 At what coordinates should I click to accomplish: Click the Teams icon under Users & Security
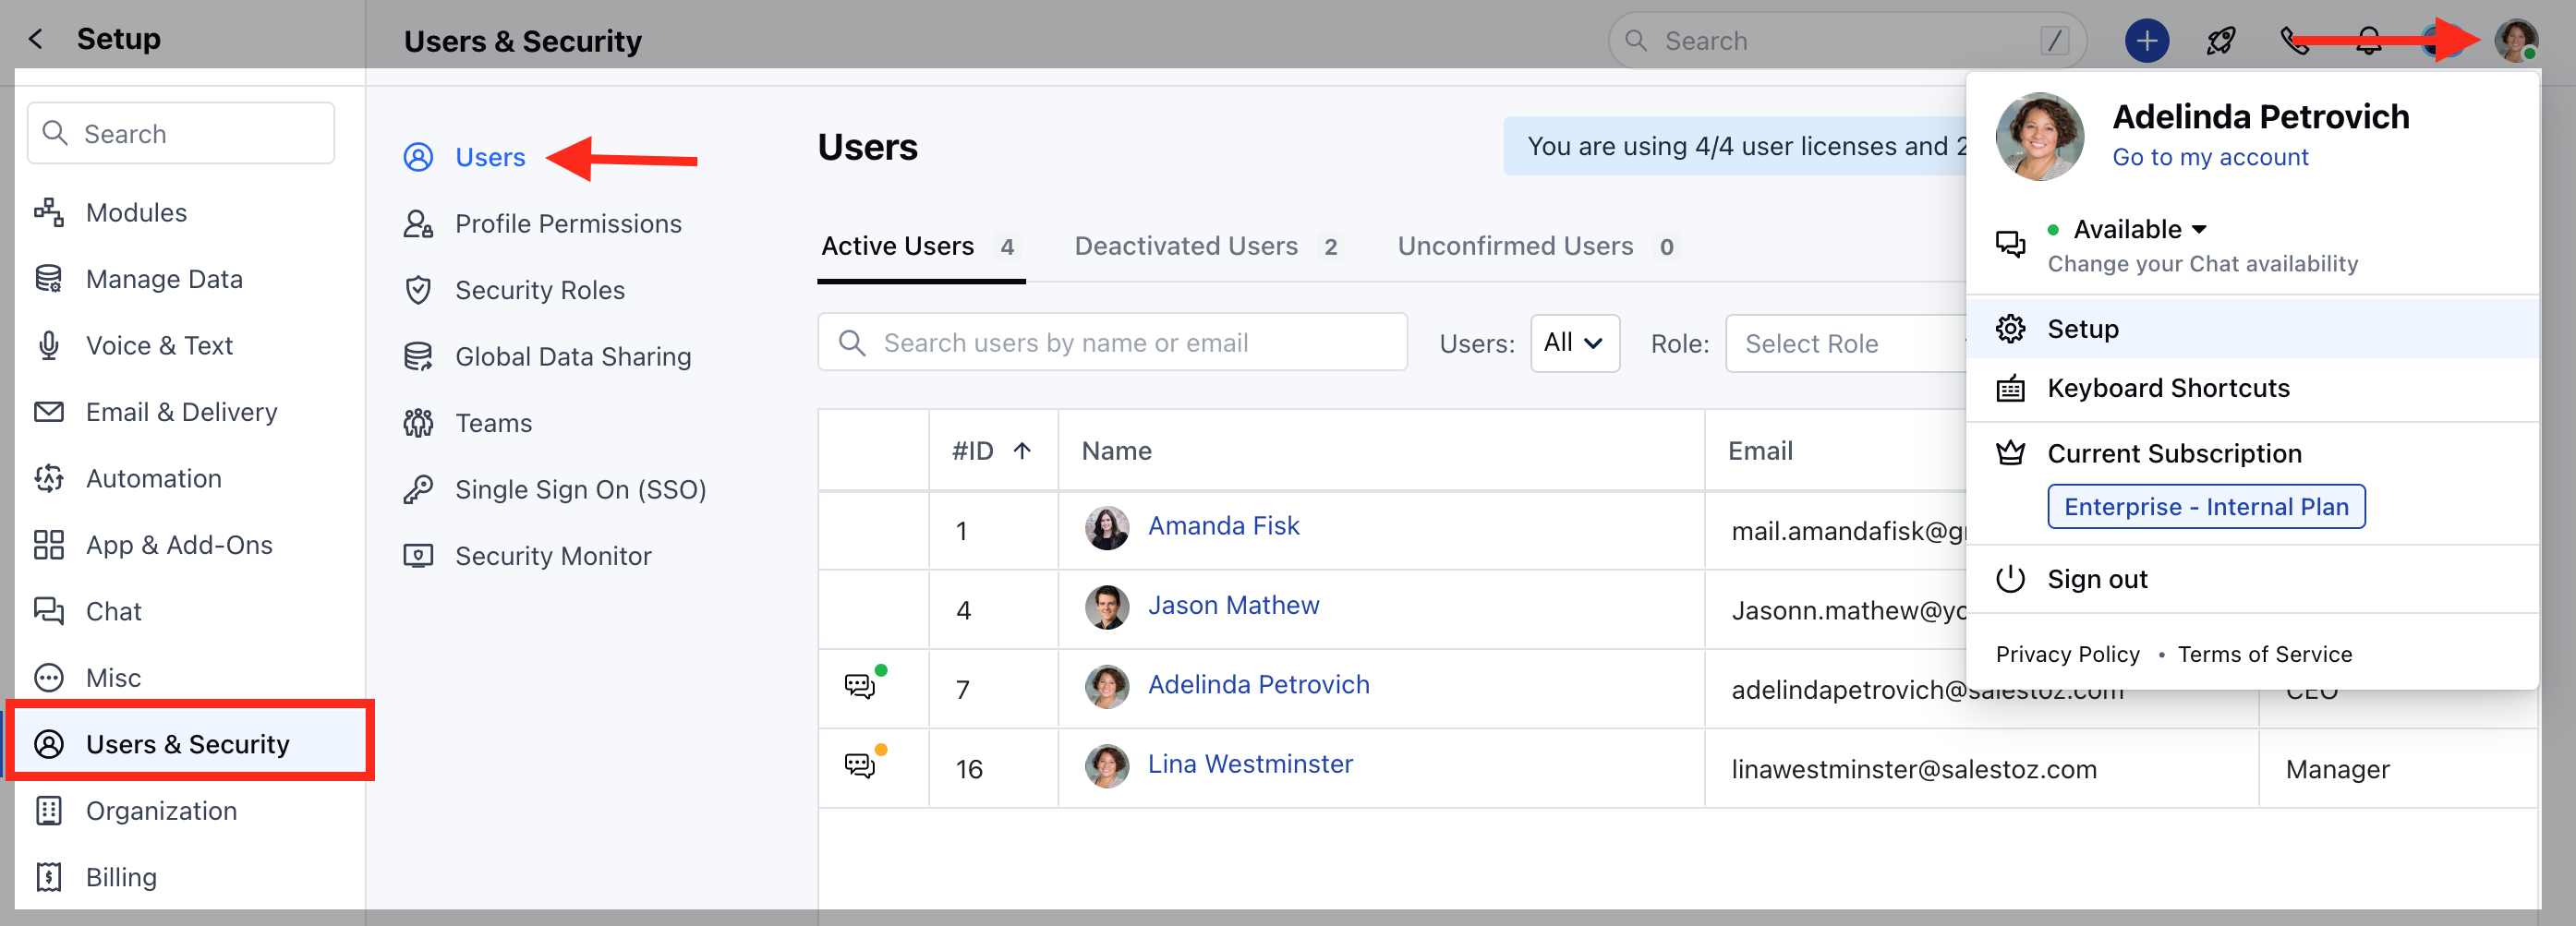tap(419, 422)
